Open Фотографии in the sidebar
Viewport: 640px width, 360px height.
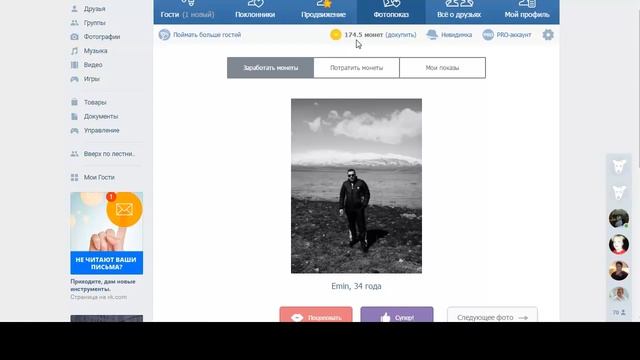click(x=102, y=37)
